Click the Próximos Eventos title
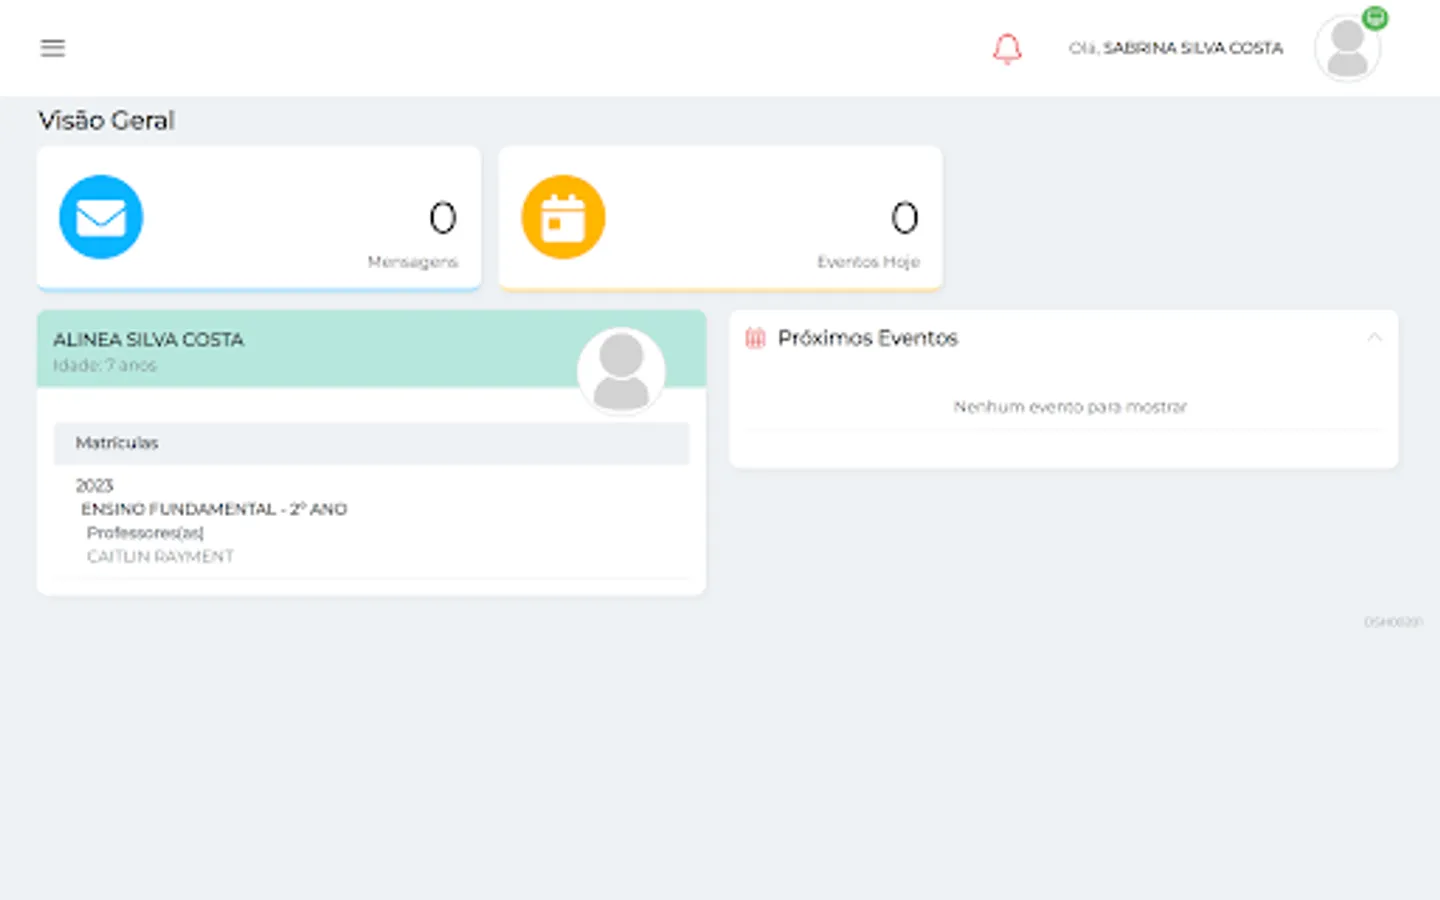This screenshot has height=900, width=1440. [x=868, y=338]
